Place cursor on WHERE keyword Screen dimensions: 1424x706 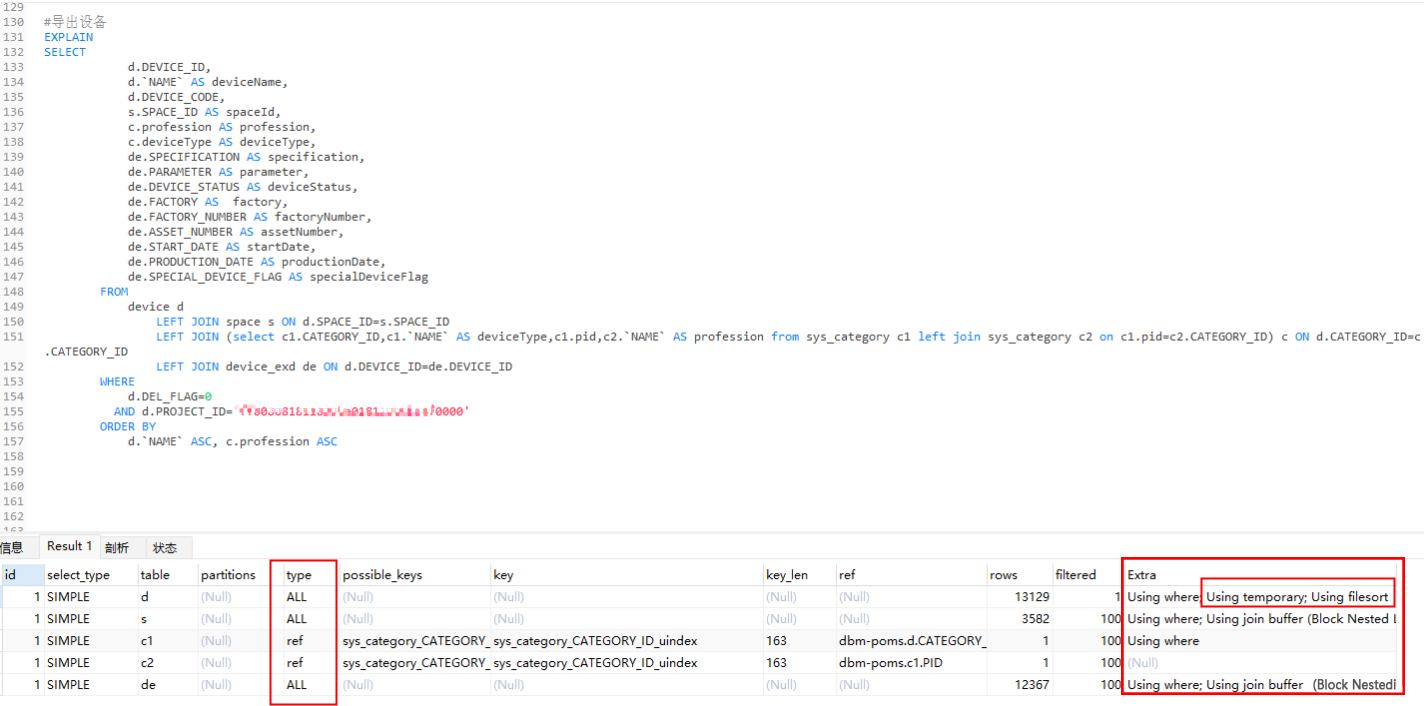117,382
